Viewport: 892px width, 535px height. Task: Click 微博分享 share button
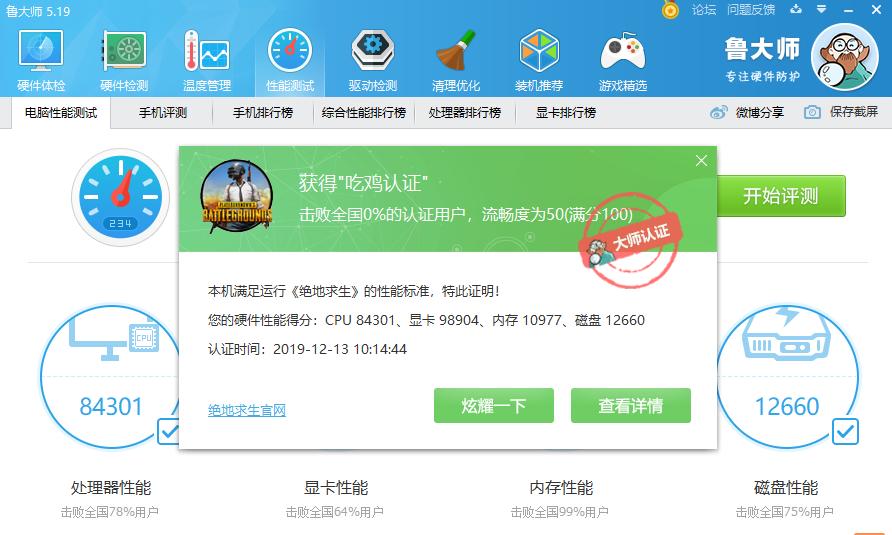[x=747, y=112]
